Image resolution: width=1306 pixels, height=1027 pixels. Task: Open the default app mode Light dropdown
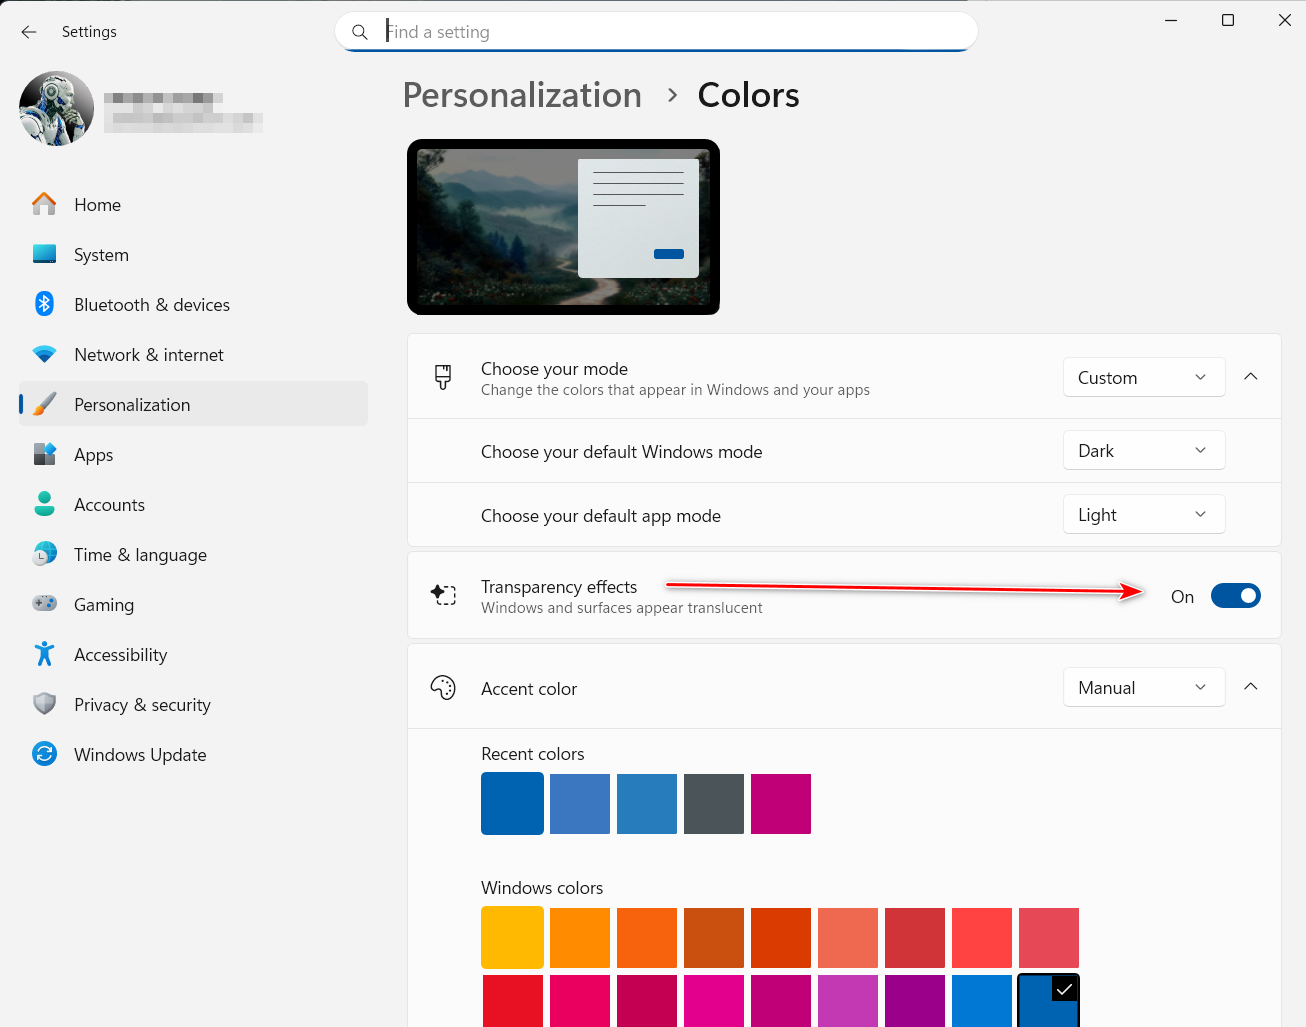click(1143, 515)
